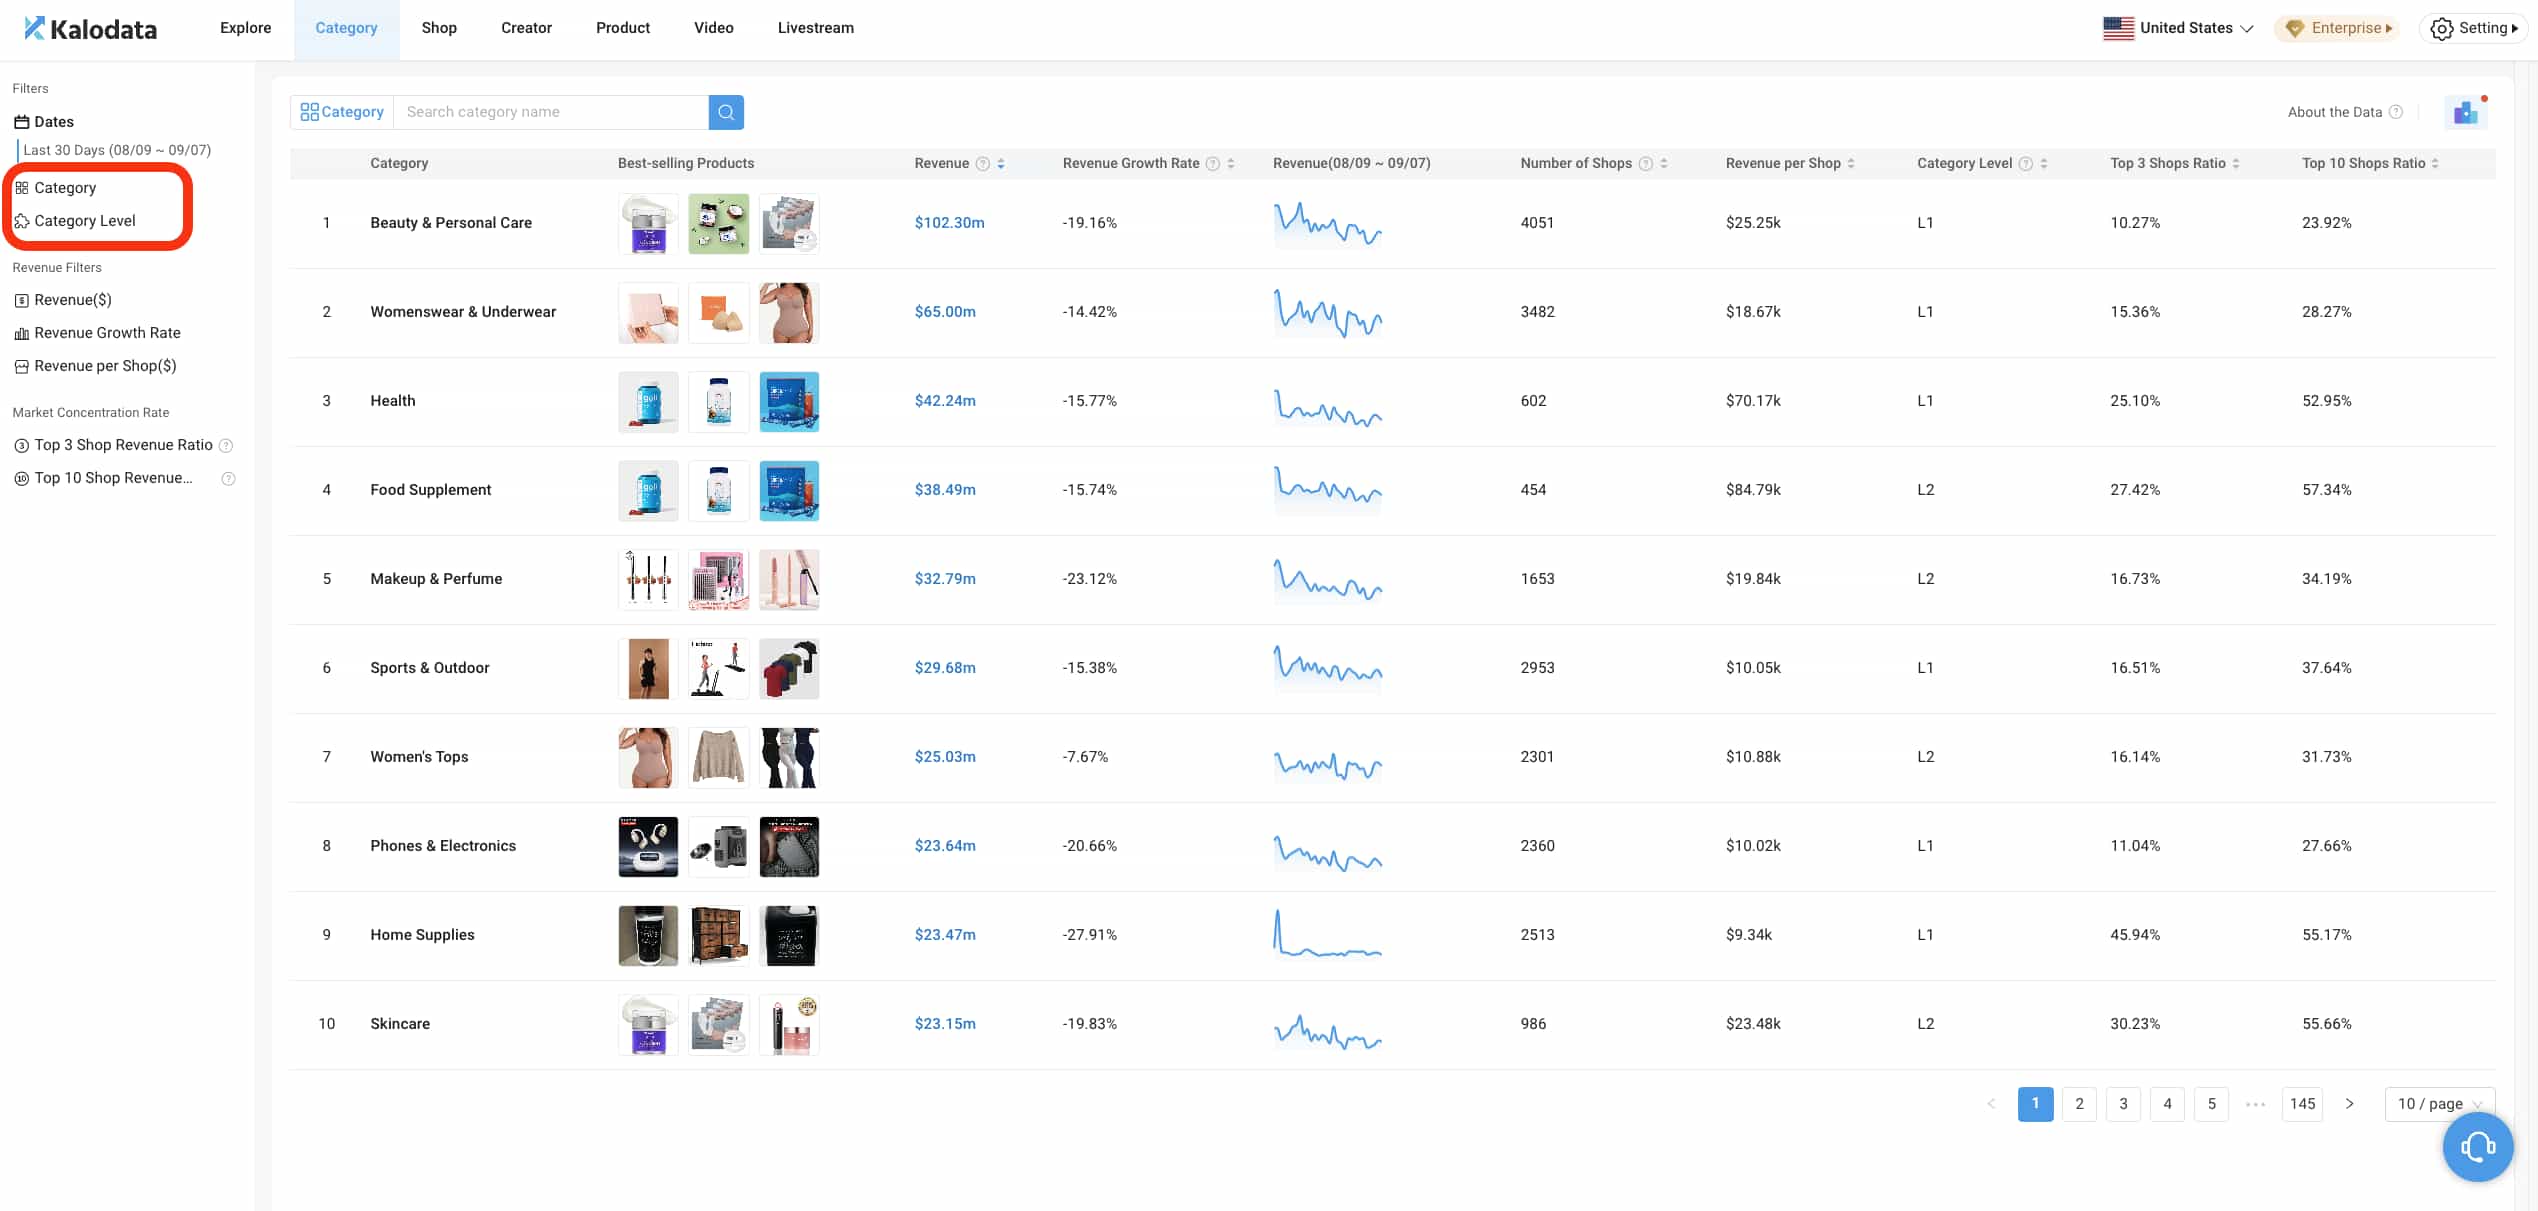Open the United States country dropdown

point(2178,28)
